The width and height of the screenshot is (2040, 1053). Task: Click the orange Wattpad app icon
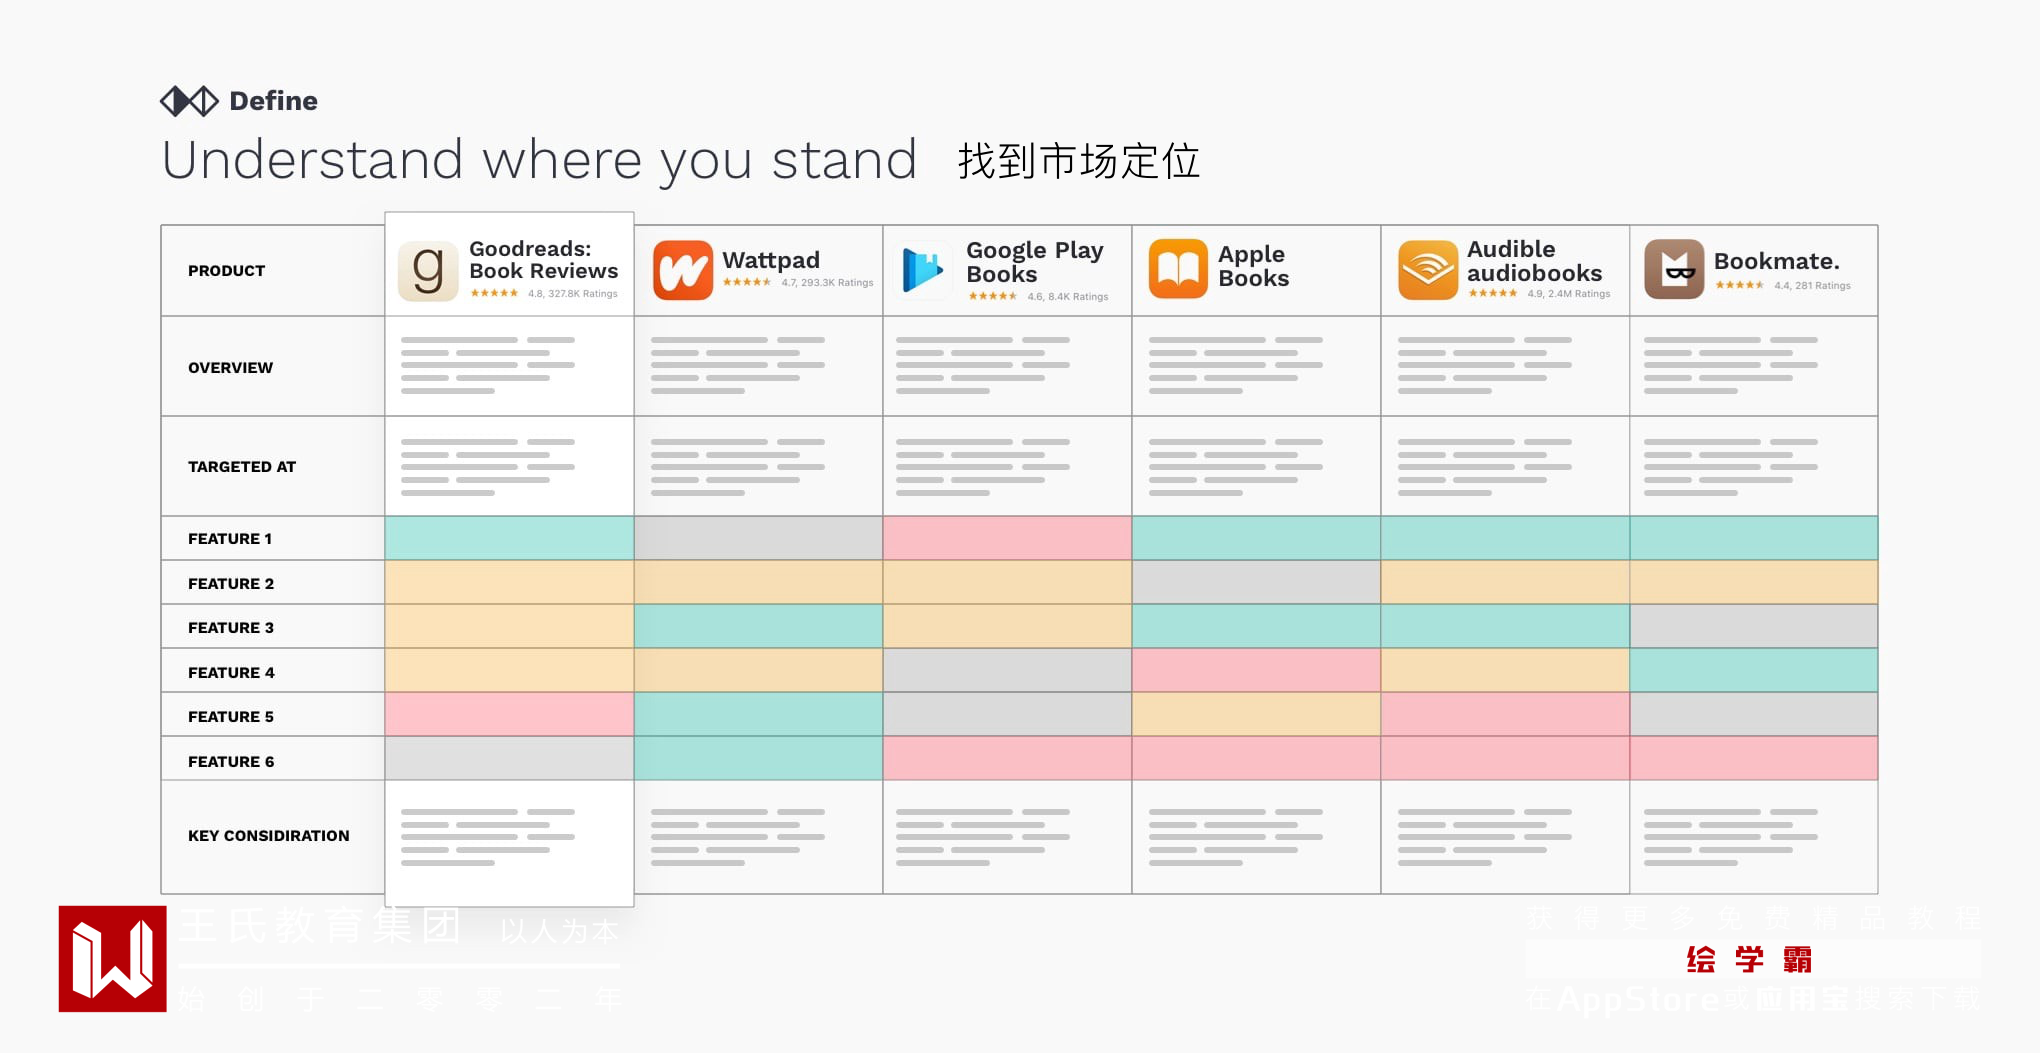683,270
